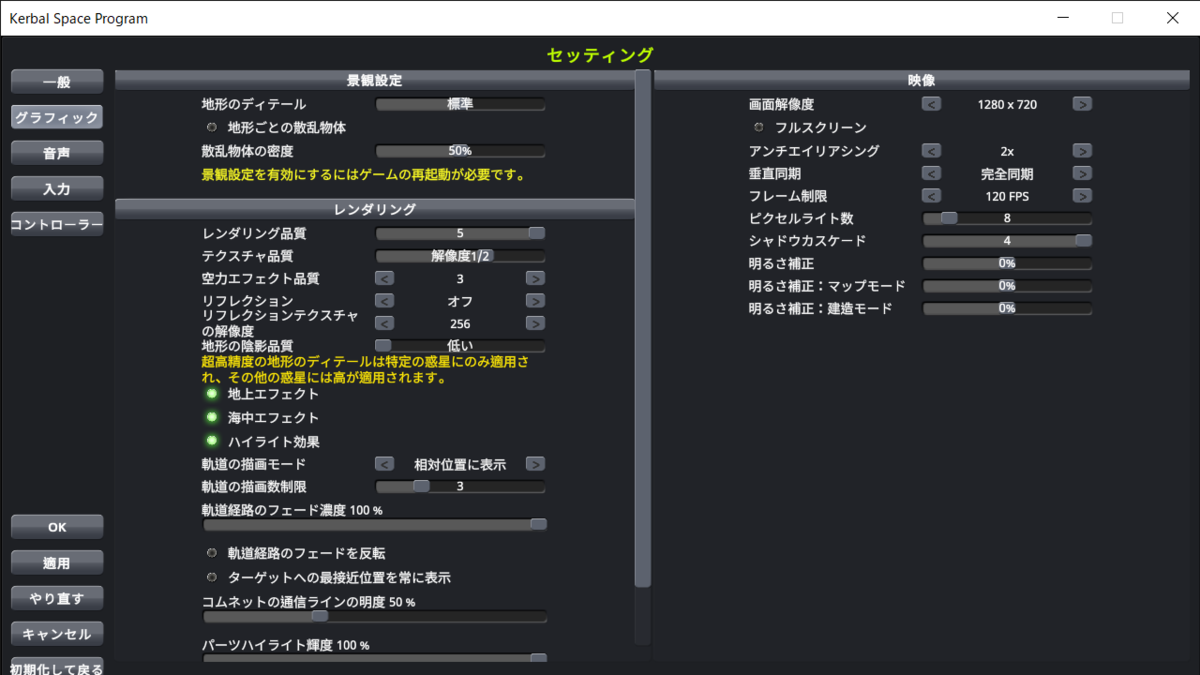The image size is (1200, 675).
Task: Switch to the 音声 settings tab
Action: coord(56,152)
